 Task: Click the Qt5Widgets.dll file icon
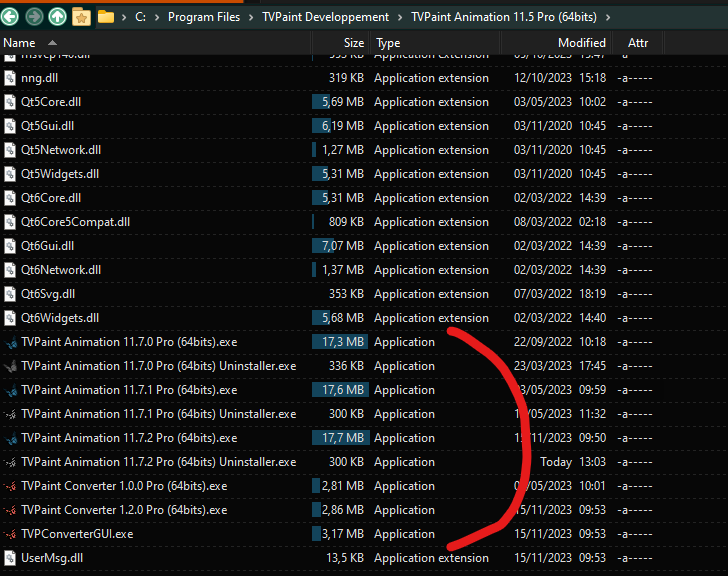10,174
